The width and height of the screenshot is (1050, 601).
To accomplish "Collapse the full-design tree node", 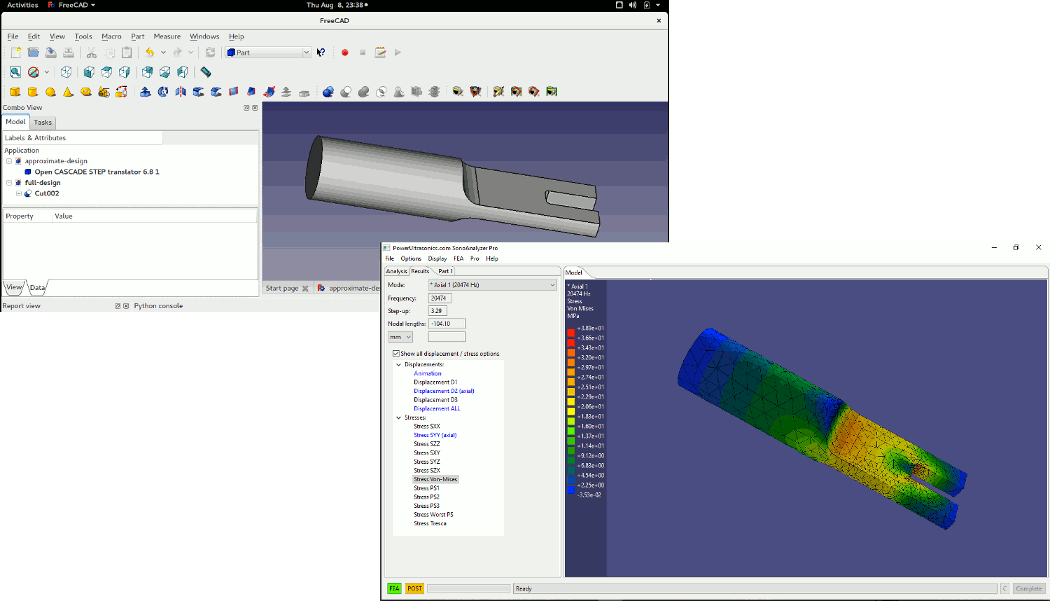I will click(9, 182).
